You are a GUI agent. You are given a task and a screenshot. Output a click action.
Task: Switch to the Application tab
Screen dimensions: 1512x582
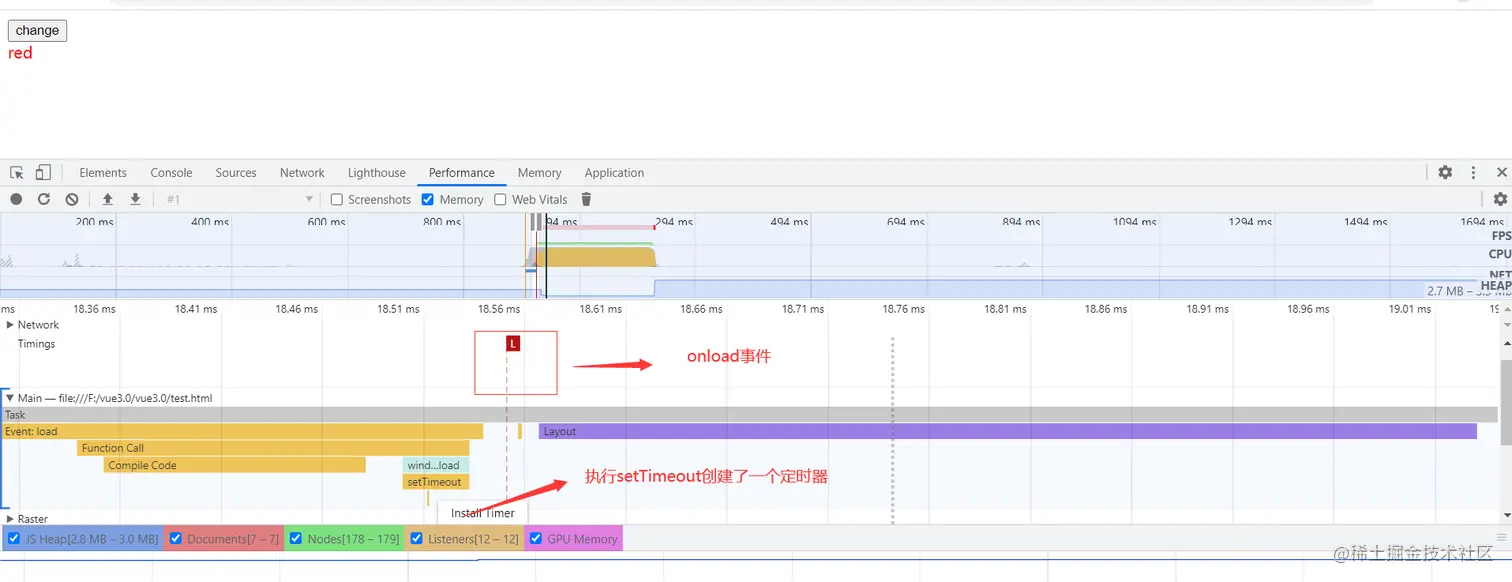coord(614,173)
